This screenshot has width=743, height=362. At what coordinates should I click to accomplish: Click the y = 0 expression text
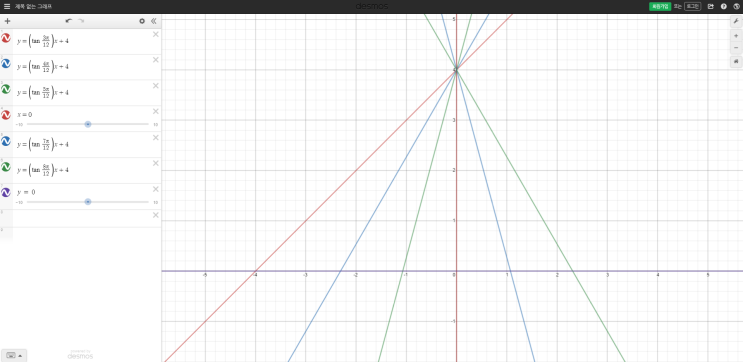point(26,192)
